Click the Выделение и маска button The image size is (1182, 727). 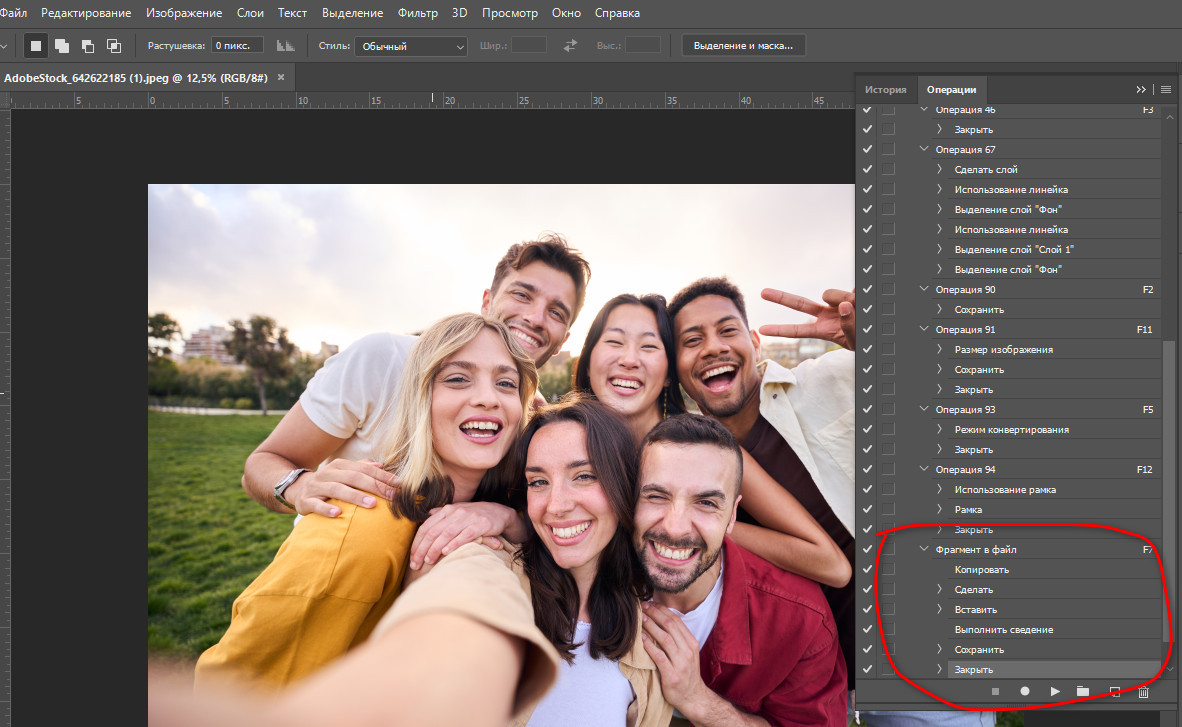(x=743, y=46)
